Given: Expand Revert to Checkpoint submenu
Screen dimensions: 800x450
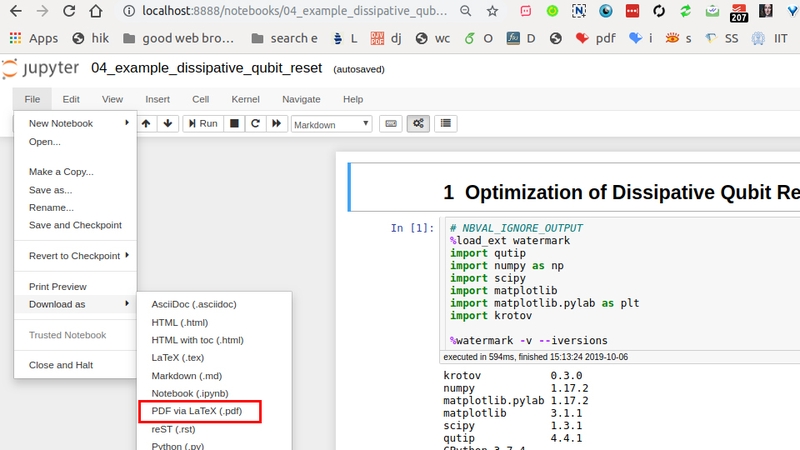Looking at the screenshot, I should click(x=76, y=256).
